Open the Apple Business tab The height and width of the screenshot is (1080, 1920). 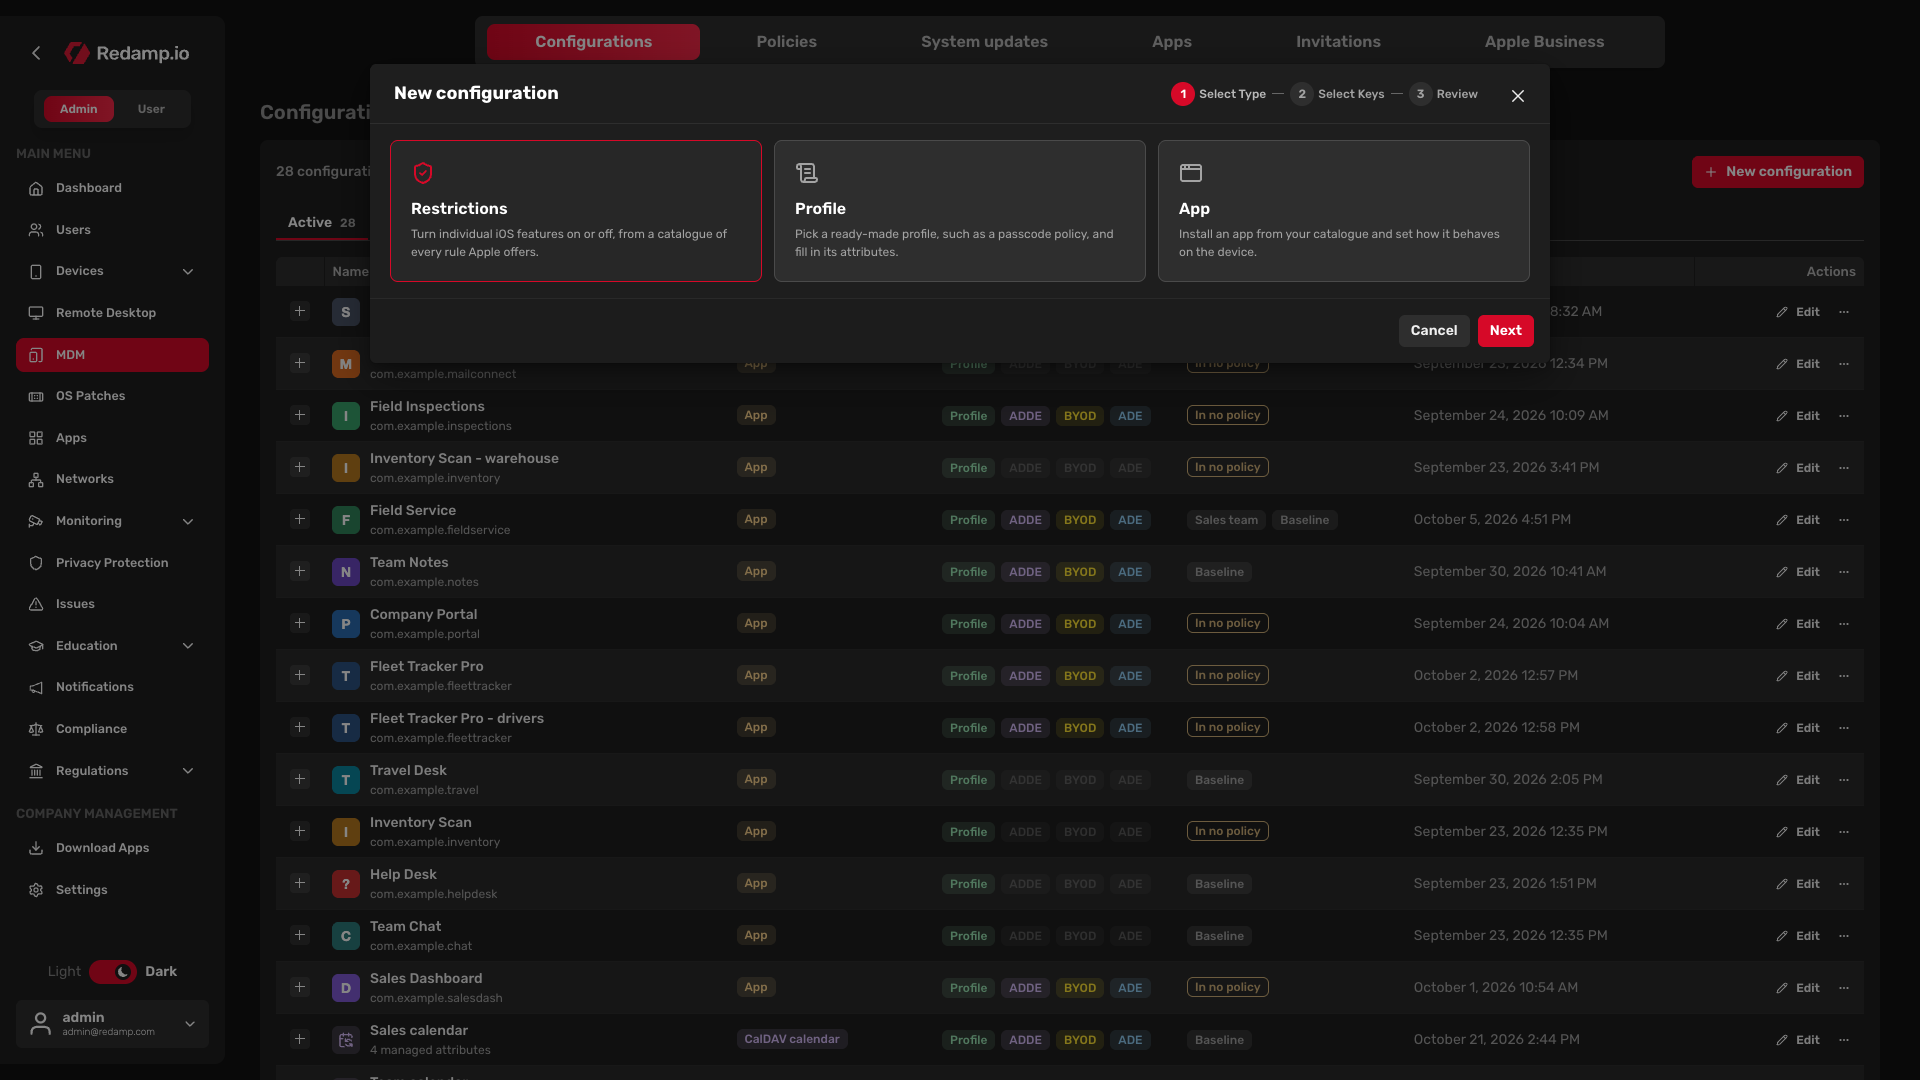1544,42
